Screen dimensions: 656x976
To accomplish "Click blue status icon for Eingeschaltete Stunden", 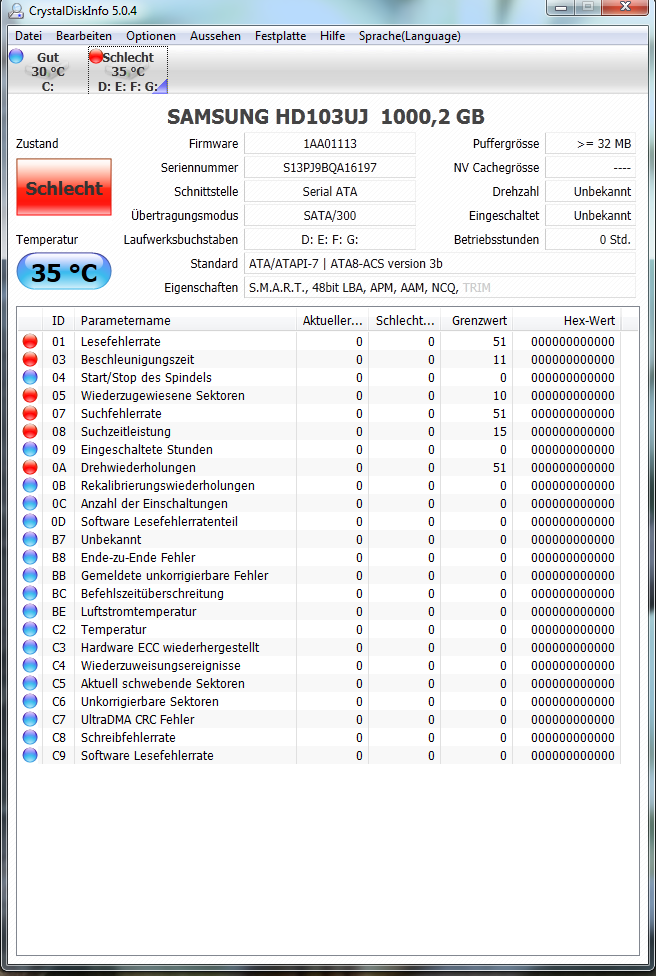I will pos(30,449).
